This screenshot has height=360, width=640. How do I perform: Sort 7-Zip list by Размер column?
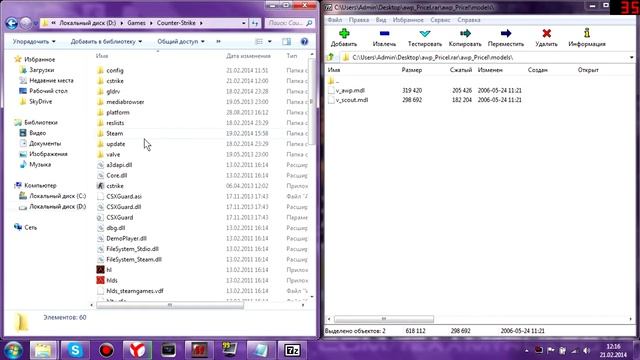point(411,70)
